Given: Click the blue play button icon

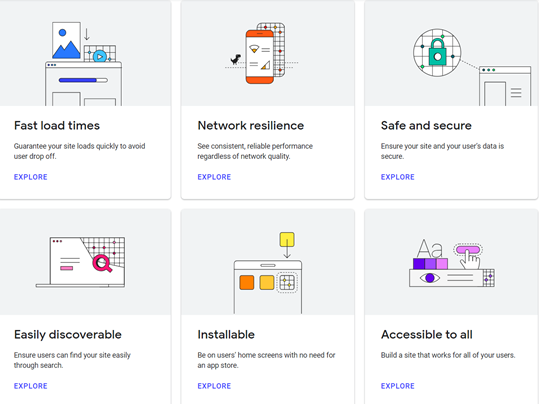Looking at the screenshot, I should click(x=100, y=56).
